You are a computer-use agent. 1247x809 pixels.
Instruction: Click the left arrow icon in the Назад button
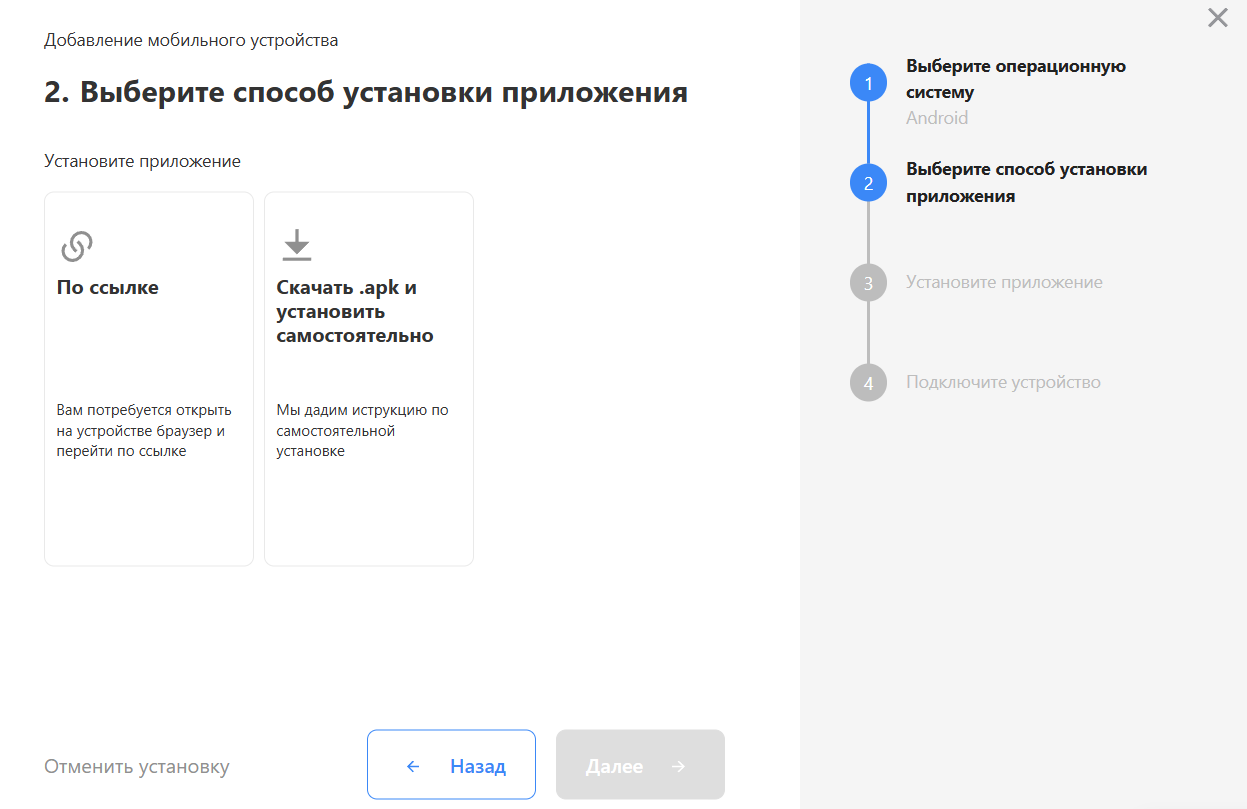[x=413, y=767]
